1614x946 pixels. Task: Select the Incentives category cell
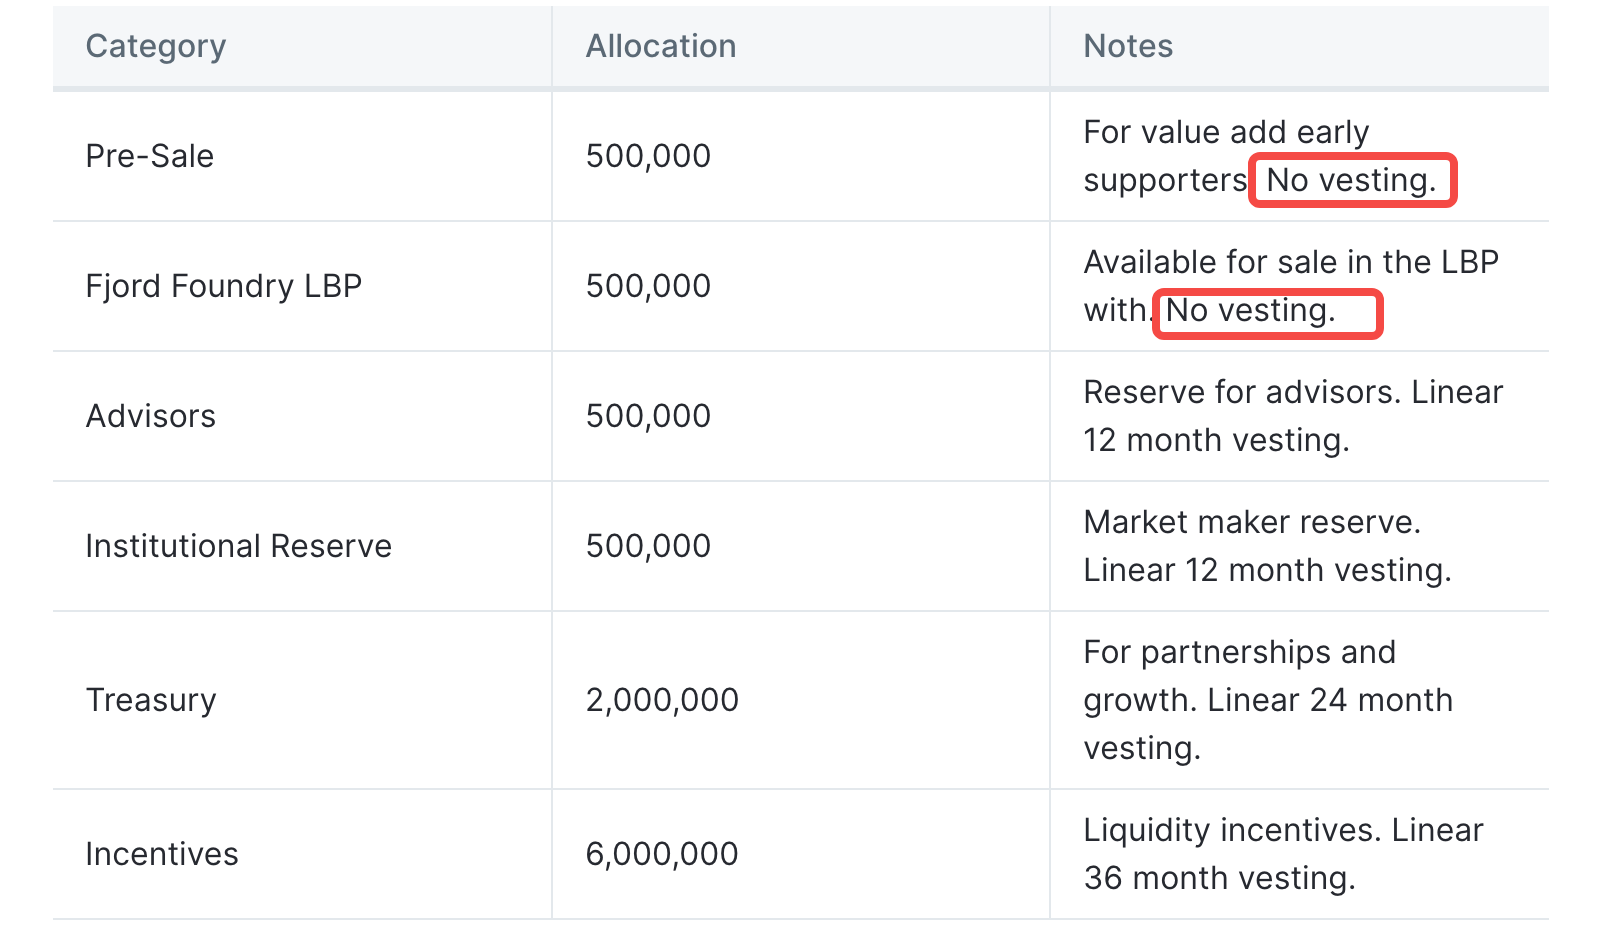(162, 854)
